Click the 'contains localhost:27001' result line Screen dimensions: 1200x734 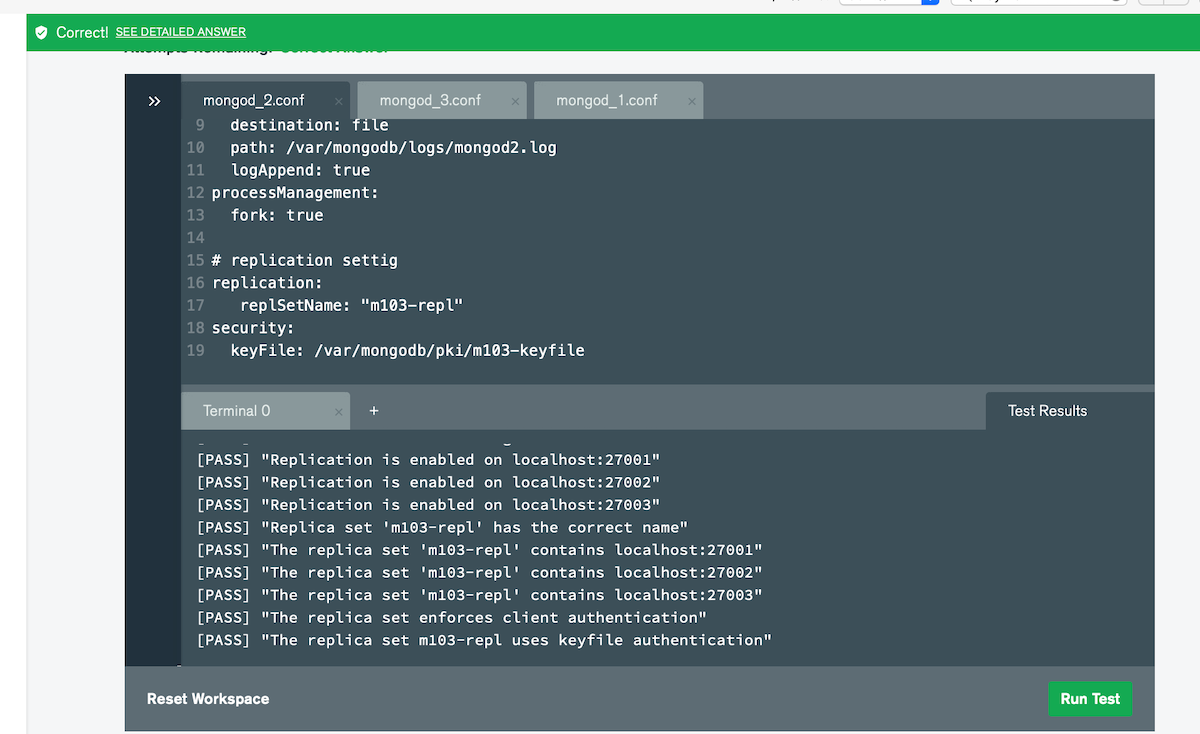click(x=480, y=550)
